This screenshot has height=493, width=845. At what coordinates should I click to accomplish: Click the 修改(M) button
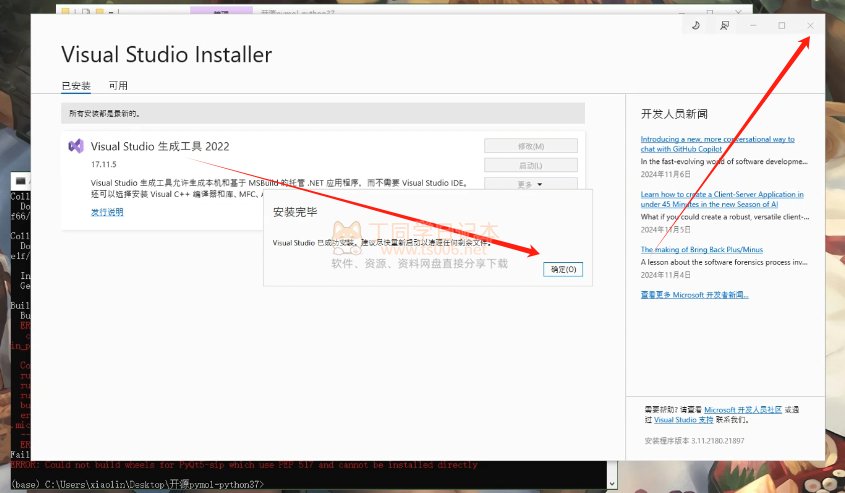coord(531,146)
